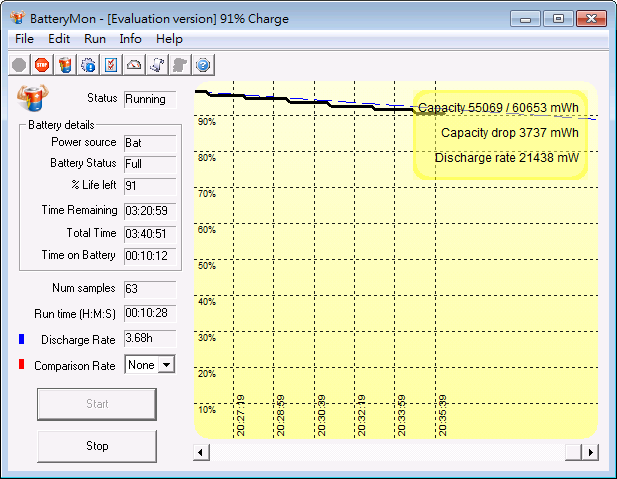
Task: Expand the Comparison Rate dropdown arrow
Action: tap(166, 365)
